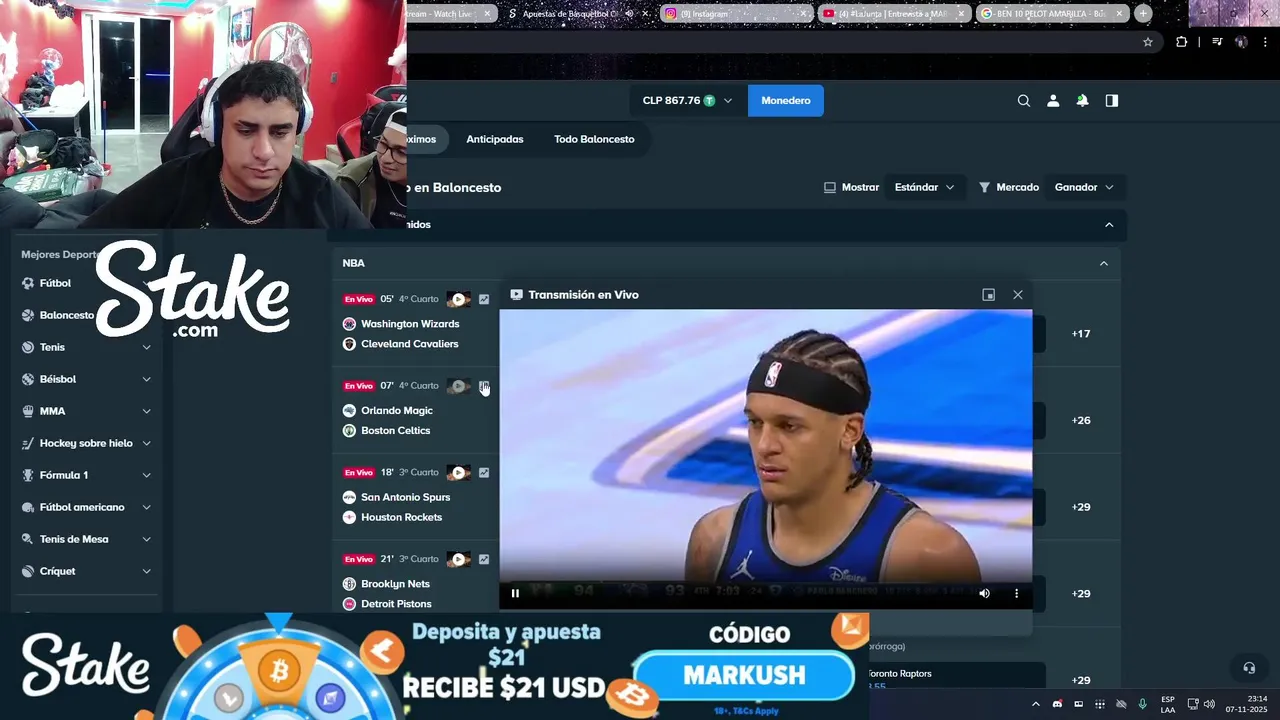Click the Monedero wallet button

pos(786,101)
